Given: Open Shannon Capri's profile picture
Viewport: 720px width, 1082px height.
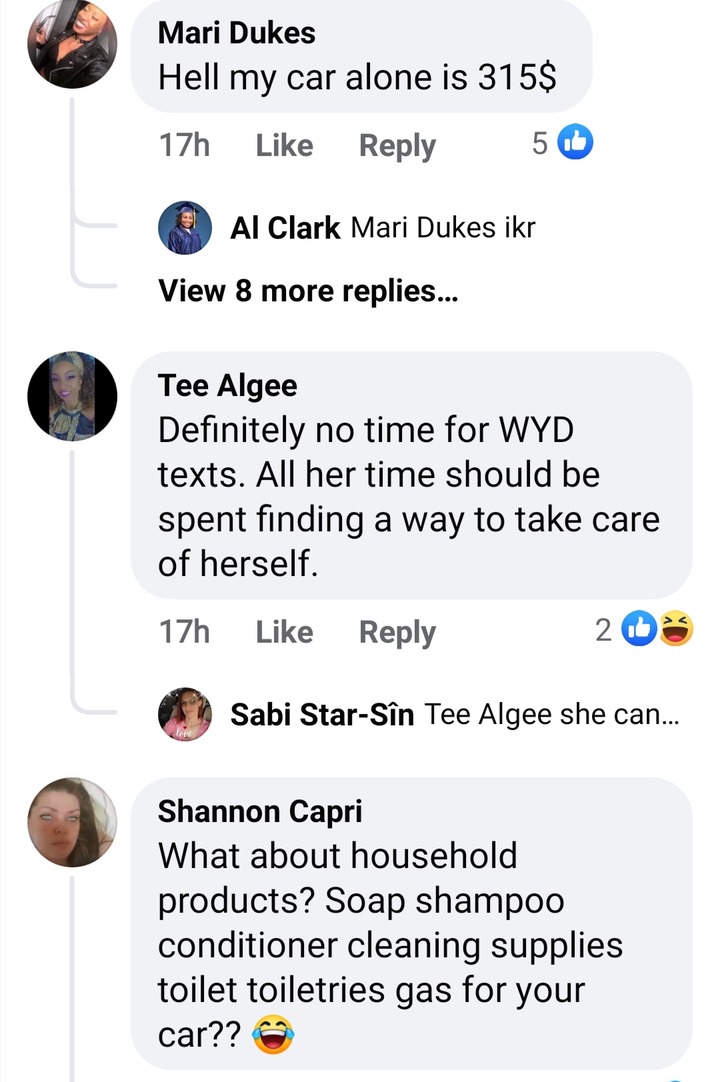Looking at the screenshot, I should 72,823.
